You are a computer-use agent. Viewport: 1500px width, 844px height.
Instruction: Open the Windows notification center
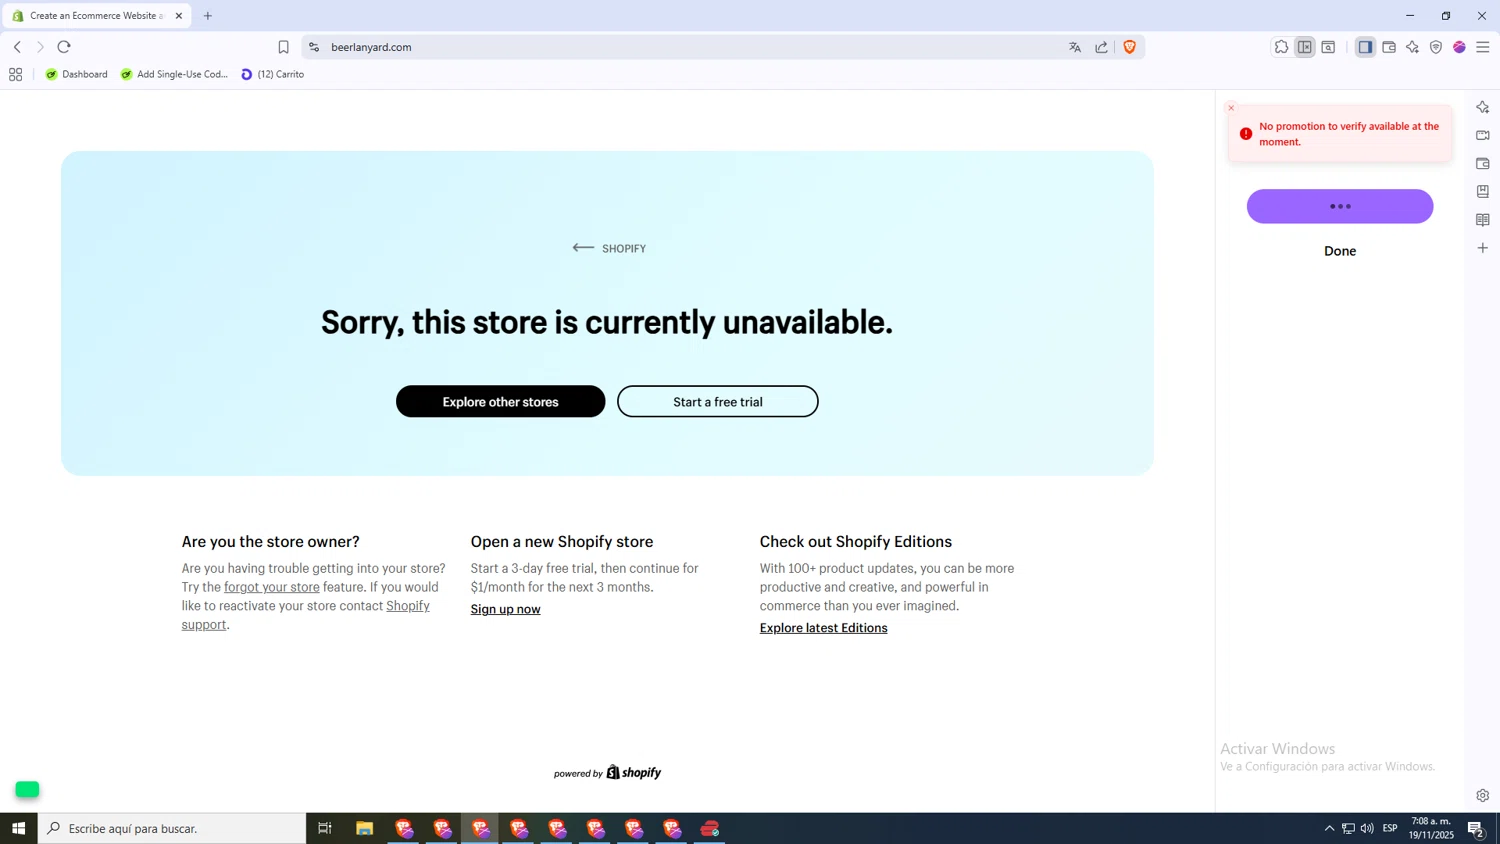(x=1476, y=828)
